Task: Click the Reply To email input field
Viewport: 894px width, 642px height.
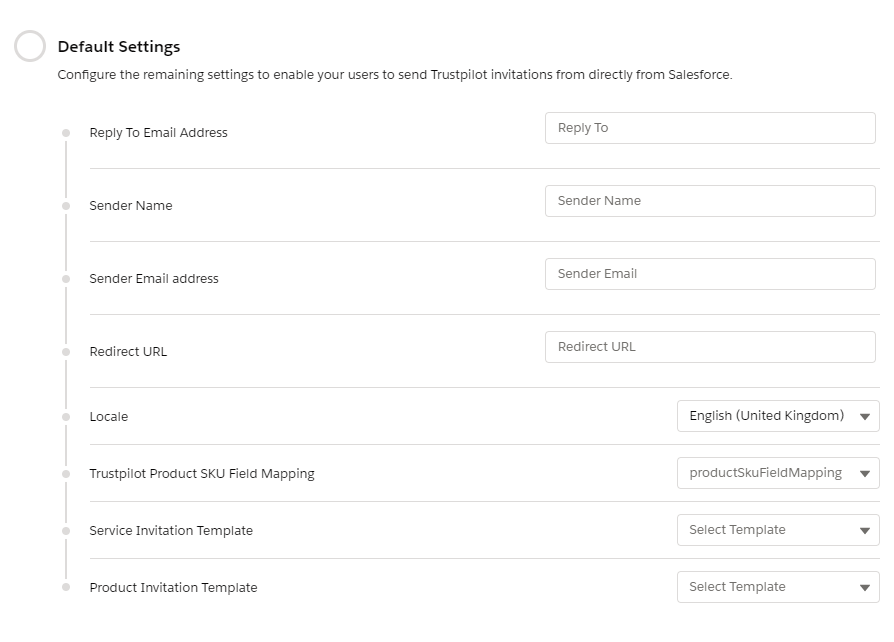Action: click(710, 128)
